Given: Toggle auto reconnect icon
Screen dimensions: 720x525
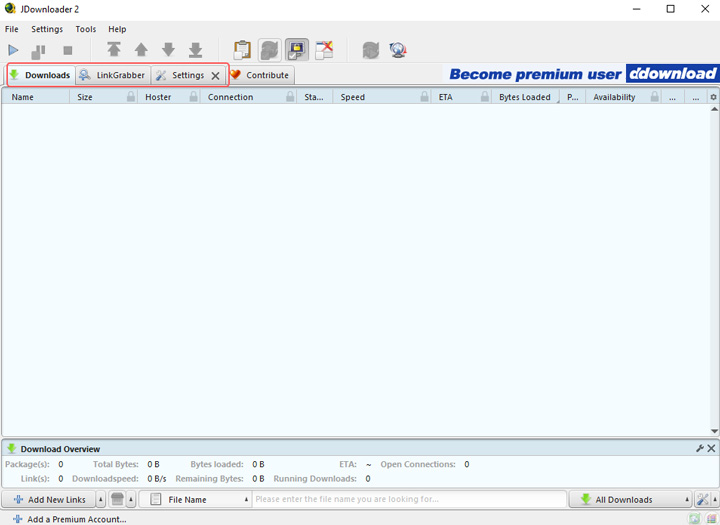Looking at the screenshot, I should coord(270,50).
